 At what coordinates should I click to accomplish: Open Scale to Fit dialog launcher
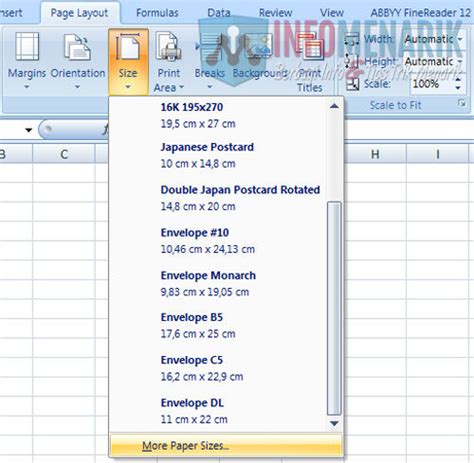tap(462, 104)
